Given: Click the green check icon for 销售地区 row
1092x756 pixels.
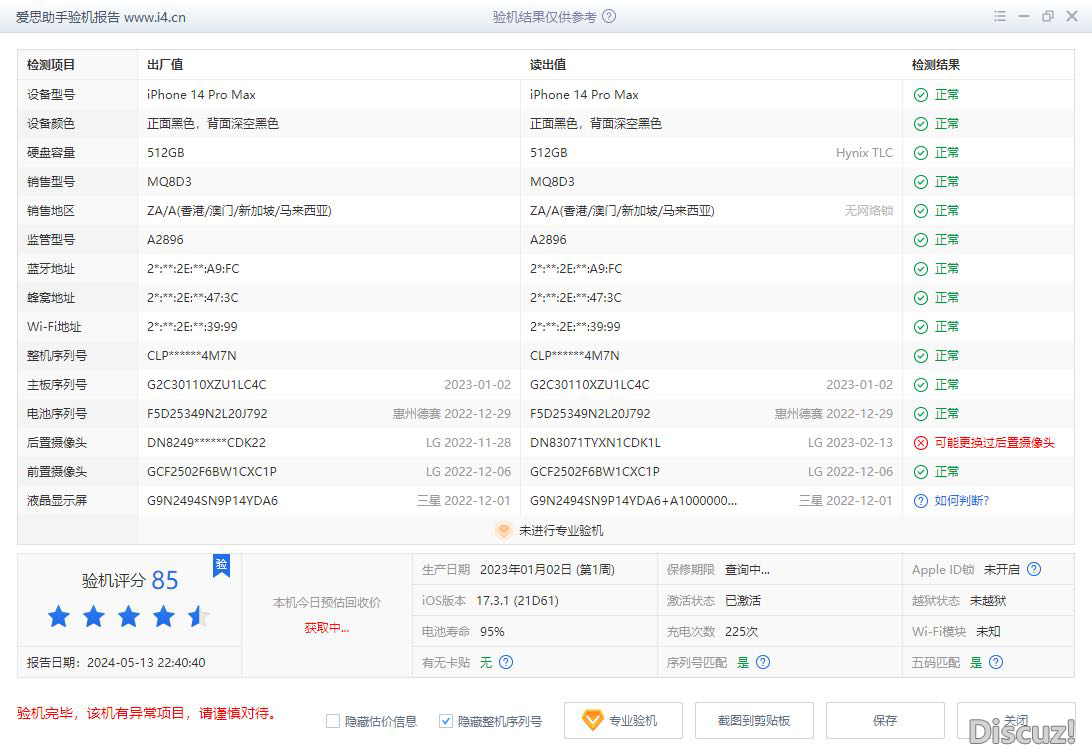Looking at the screenshot, I should [921, 211].
